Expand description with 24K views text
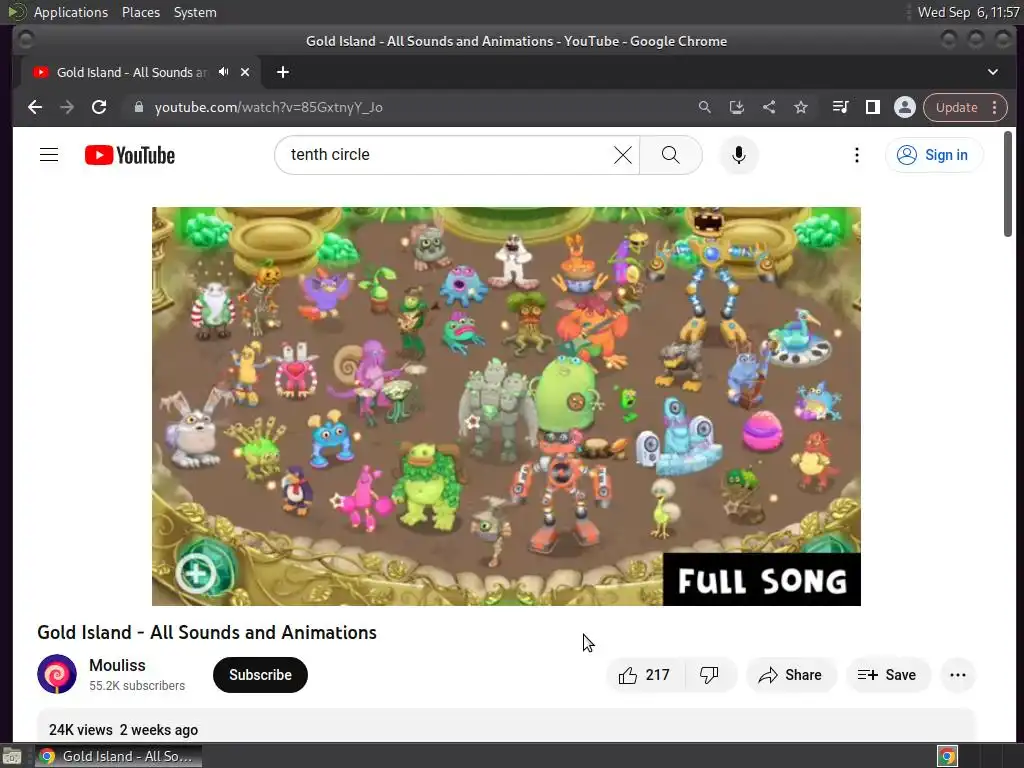Viewport: 1024px width, 768px height. [123, 729]
